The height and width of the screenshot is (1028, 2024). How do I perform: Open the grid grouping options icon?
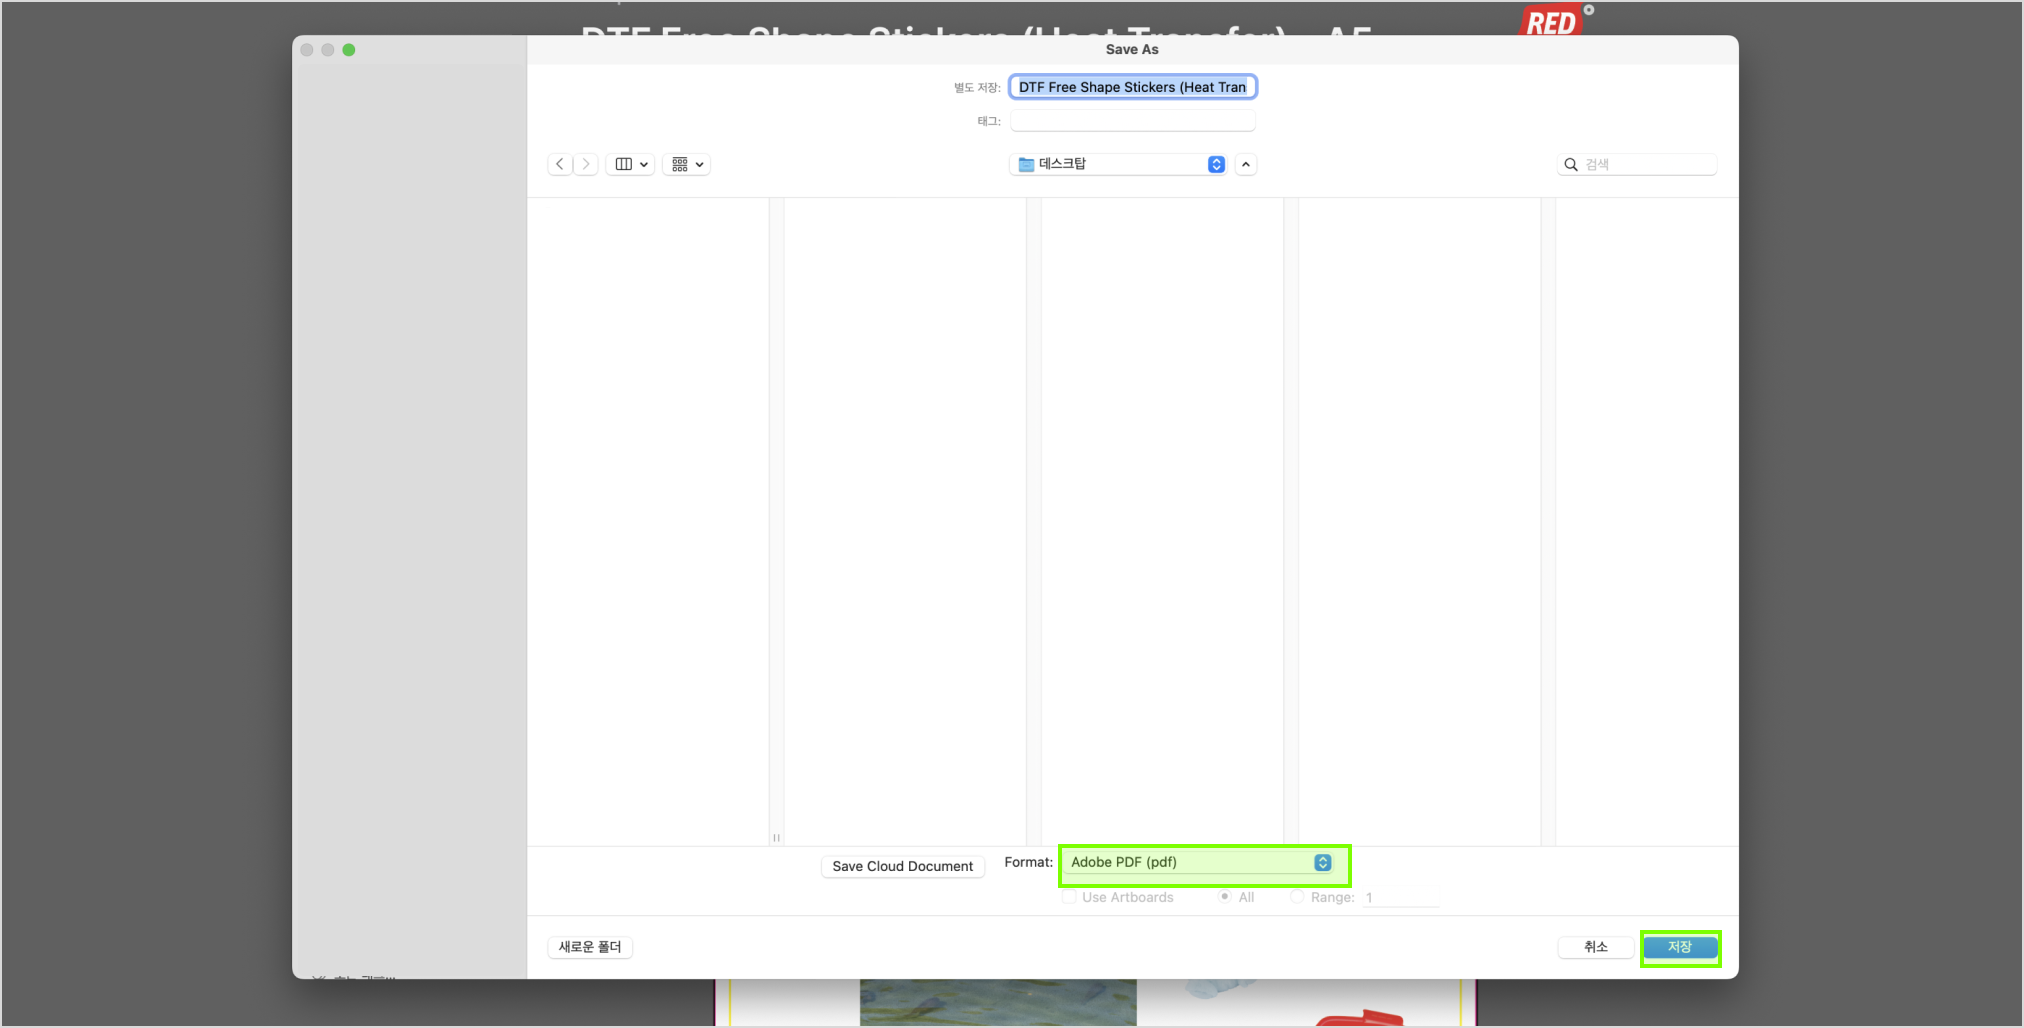686,164
